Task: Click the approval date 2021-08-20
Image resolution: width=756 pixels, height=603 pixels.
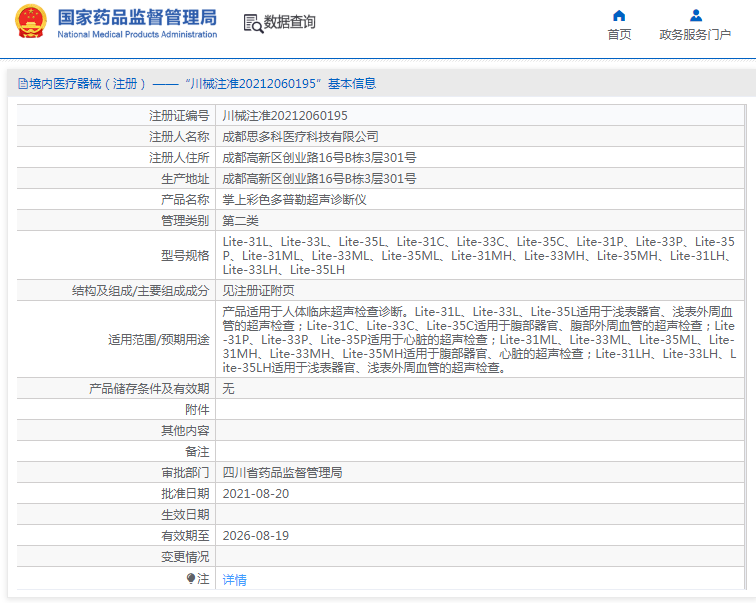Action: click(255, 493)
